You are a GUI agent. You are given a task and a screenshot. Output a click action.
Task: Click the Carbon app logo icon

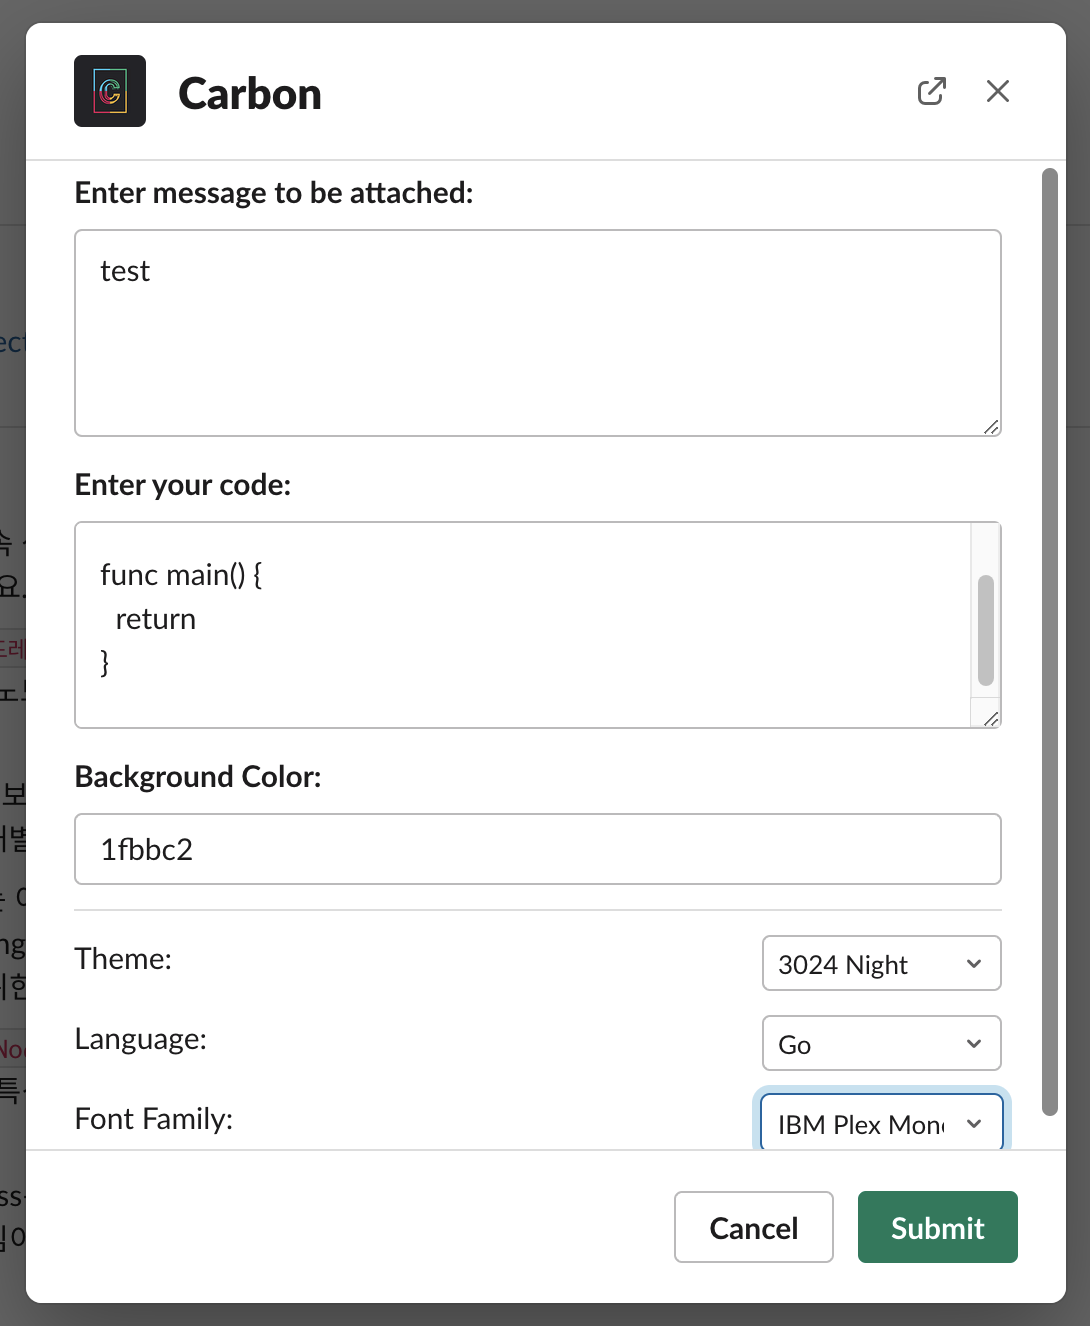tap(110, 91)
